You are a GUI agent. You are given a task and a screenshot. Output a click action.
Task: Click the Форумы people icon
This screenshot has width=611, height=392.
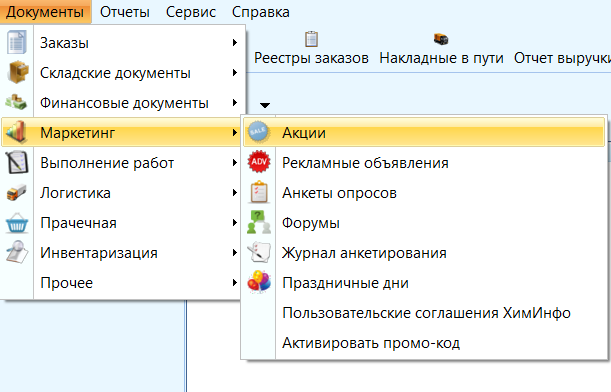pos(259,222)
